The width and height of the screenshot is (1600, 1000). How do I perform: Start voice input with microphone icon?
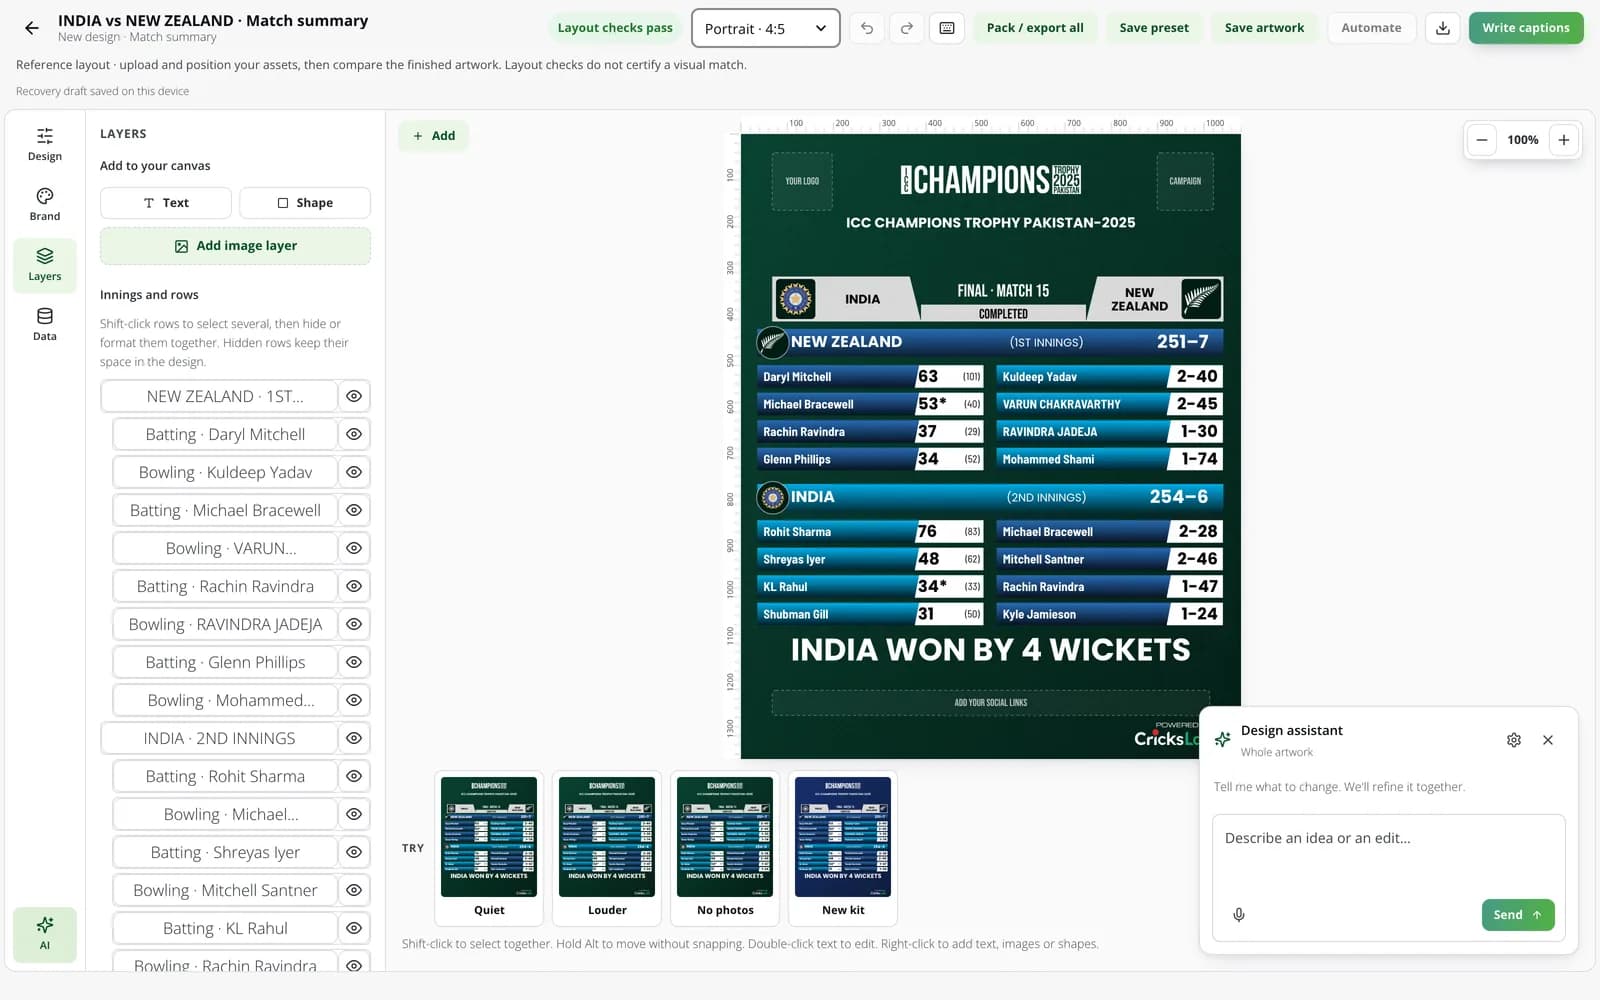pyautogui.click(x=1239, y=915)
